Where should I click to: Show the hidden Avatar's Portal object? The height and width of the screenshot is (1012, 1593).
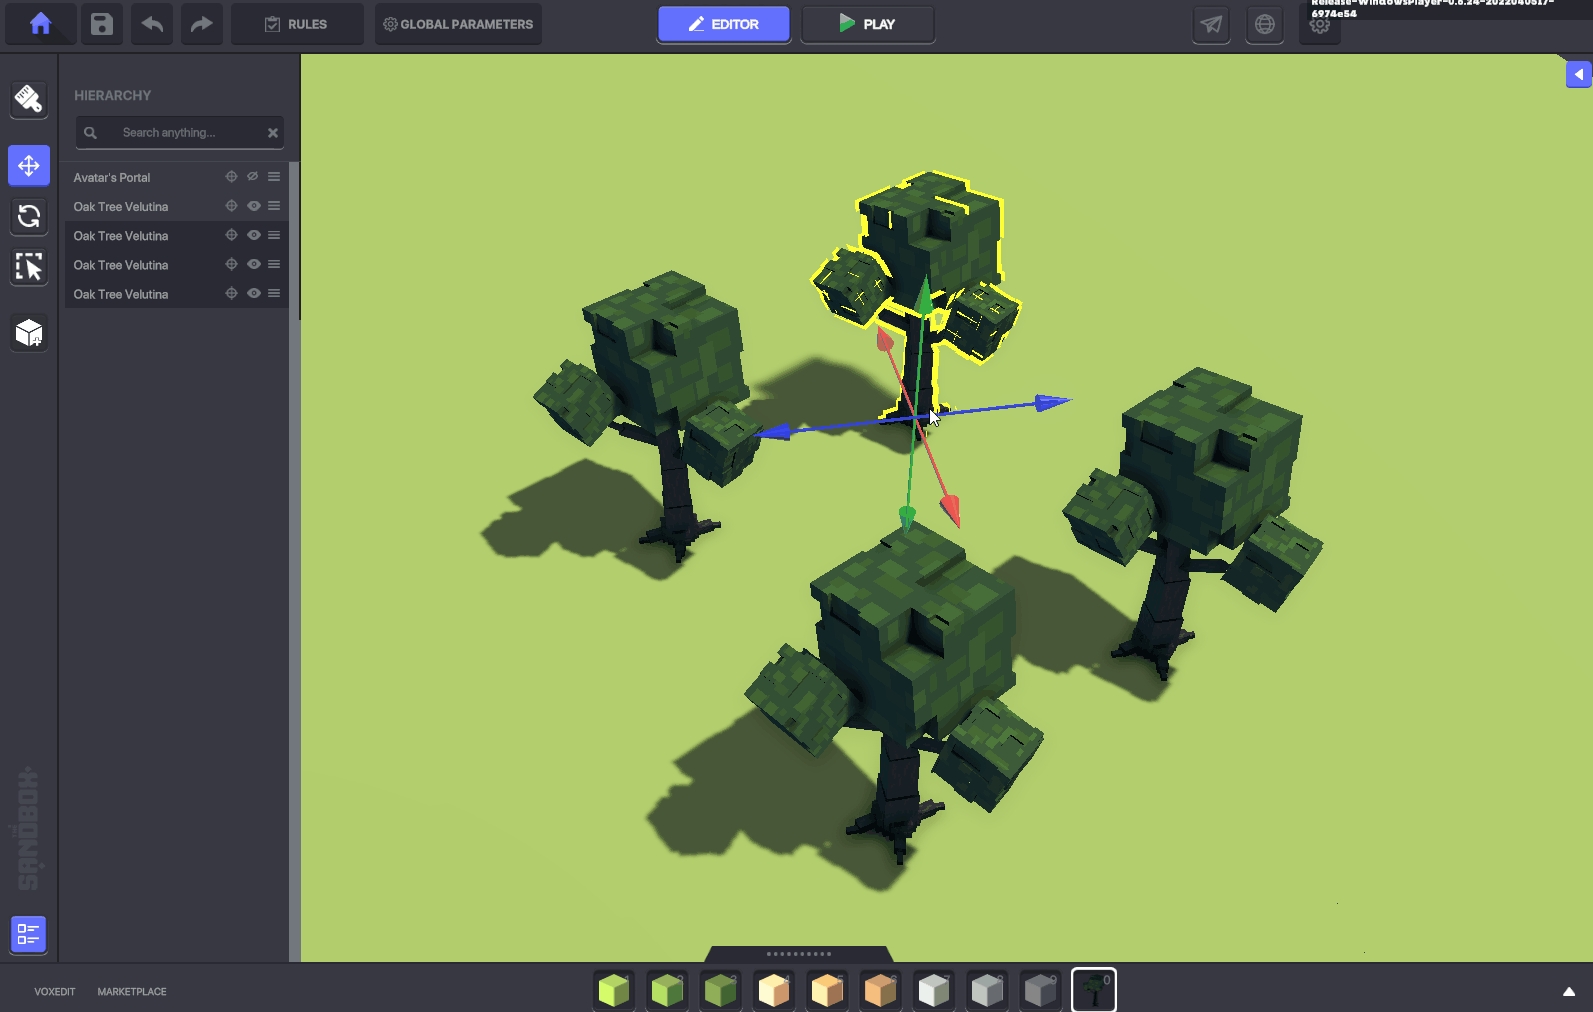[253, 177]
